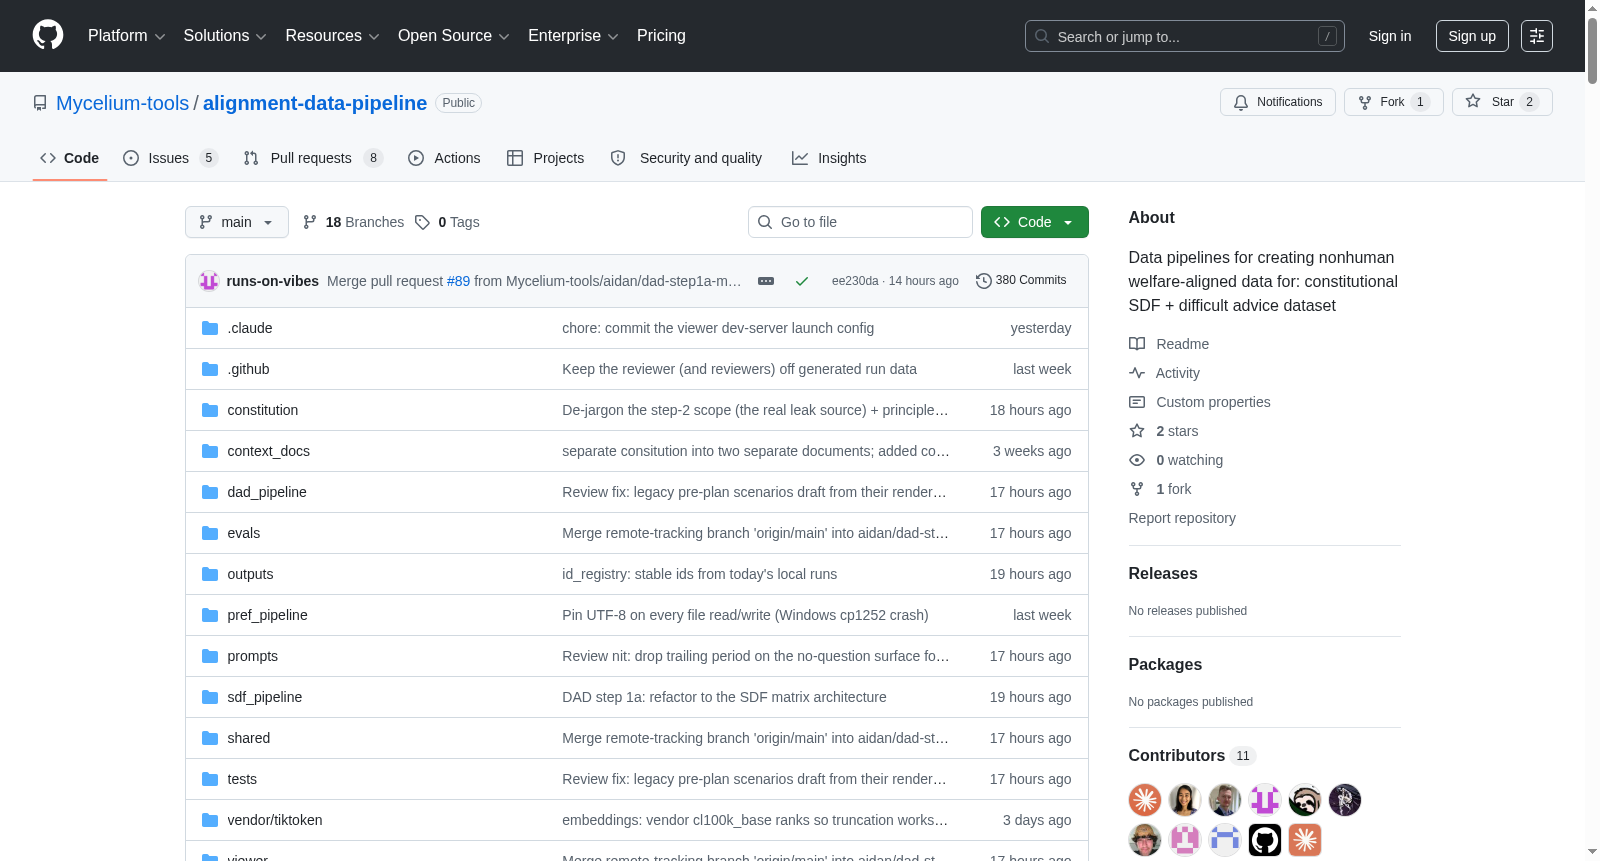The height and width of the screenshot is (861, 1600).
Task: Open the main branch selector dropdown
Action: tap(237, 222)
